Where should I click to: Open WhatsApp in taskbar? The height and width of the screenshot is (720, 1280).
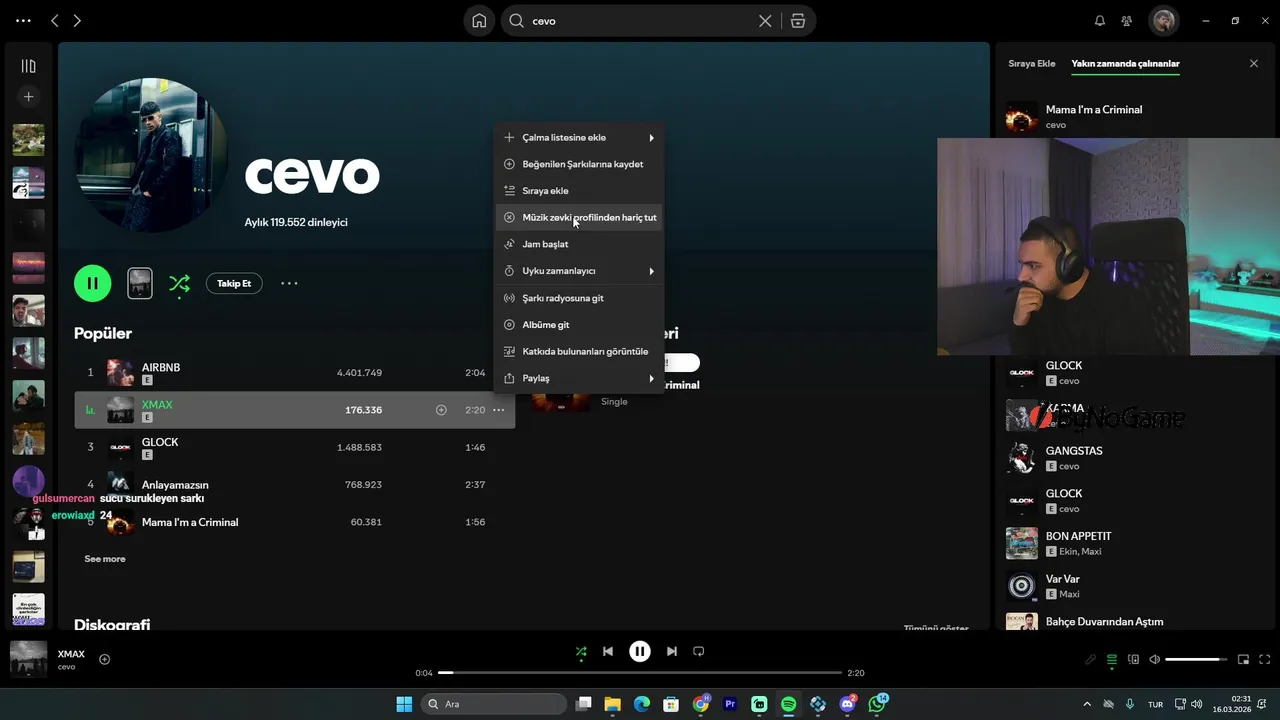[x=878, y=704]
